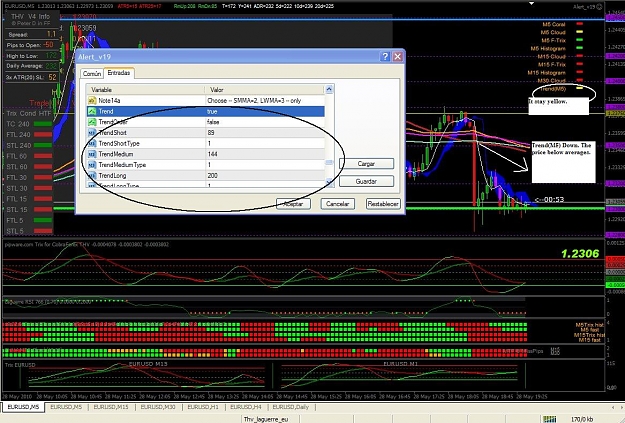This screenshot has width=625, height=423.
Task: Click the green icon beside Trend row
Action: click(92, 111)
